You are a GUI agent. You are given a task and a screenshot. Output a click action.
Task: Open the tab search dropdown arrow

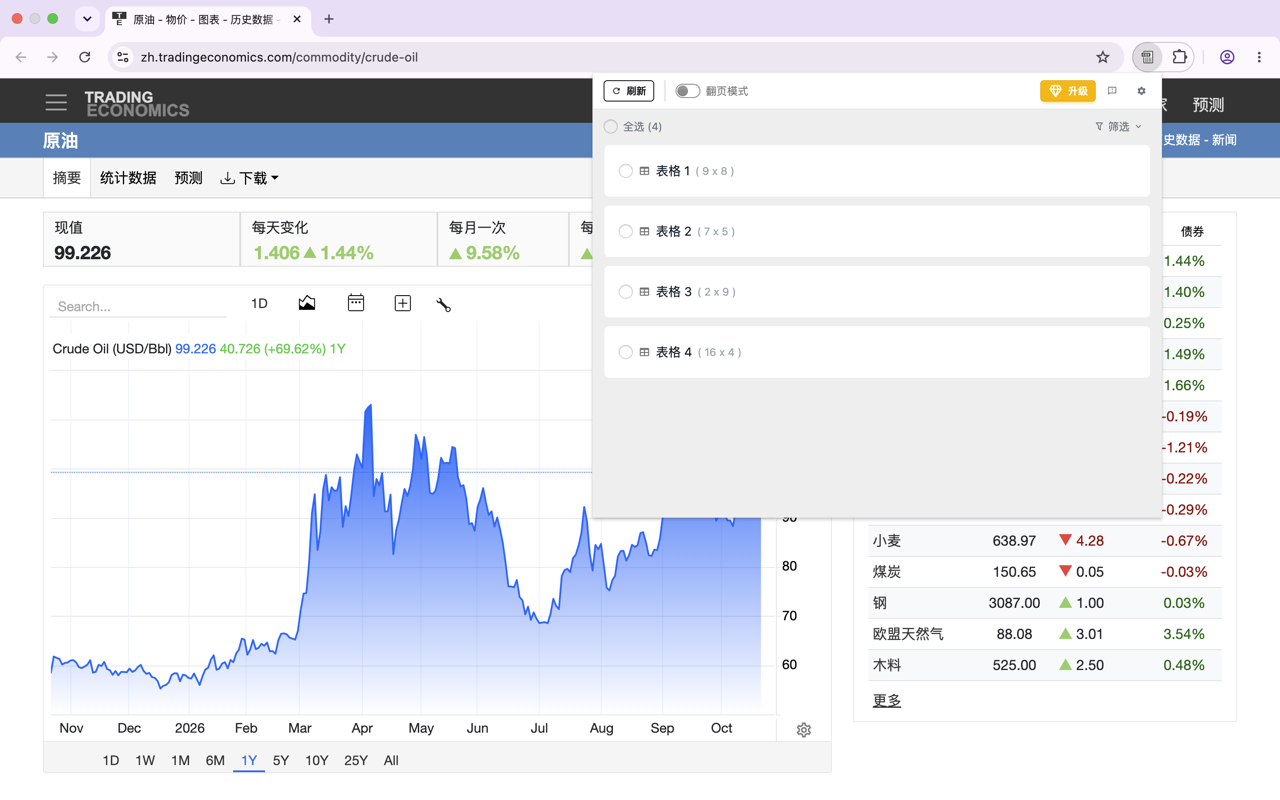pos(87,19)
